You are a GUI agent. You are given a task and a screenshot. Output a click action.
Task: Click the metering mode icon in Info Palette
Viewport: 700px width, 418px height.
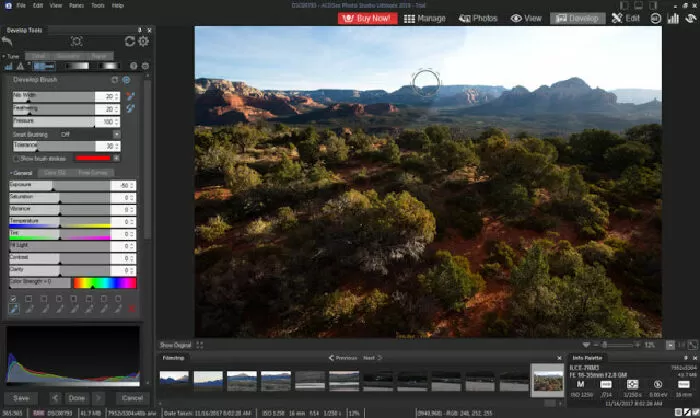coord(633,384)
